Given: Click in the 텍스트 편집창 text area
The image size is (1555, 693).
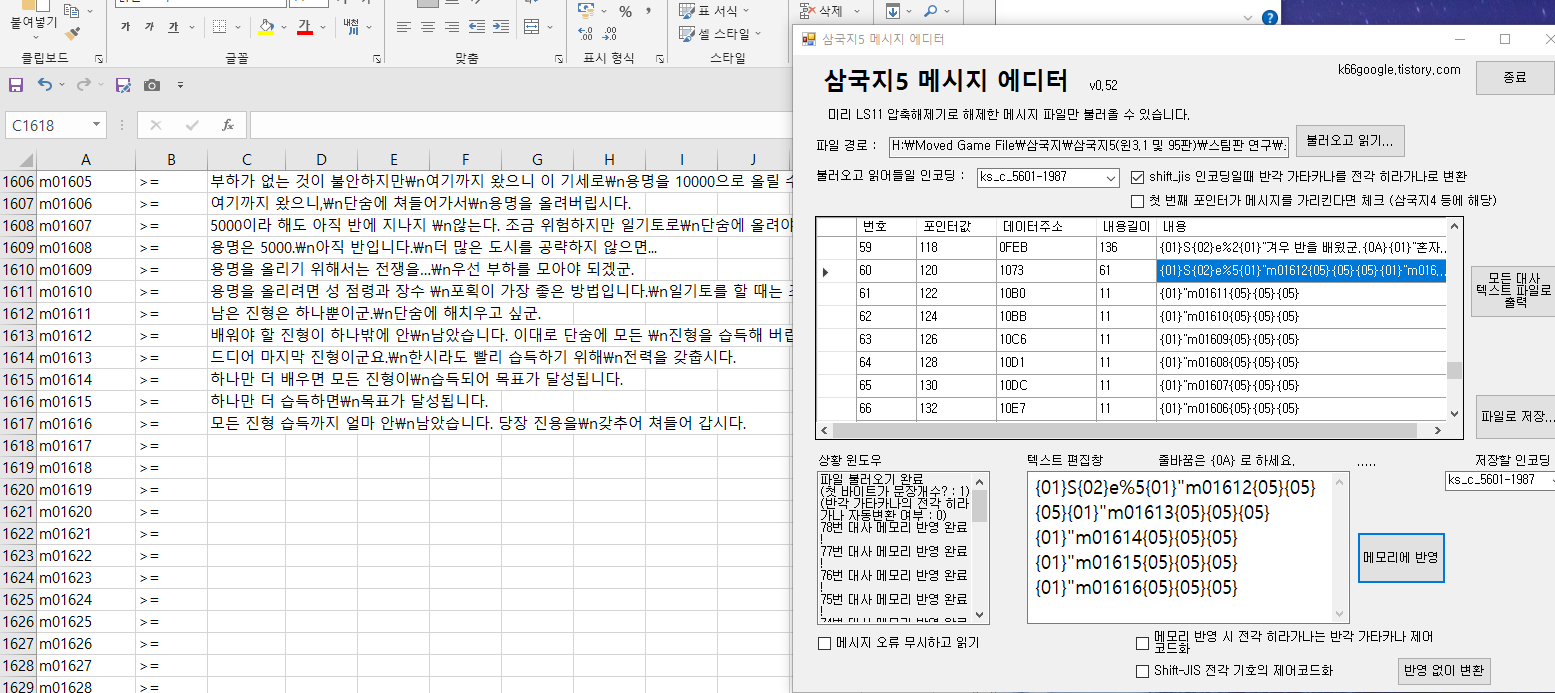Looking at the screenshot, I should point(1180,548).
